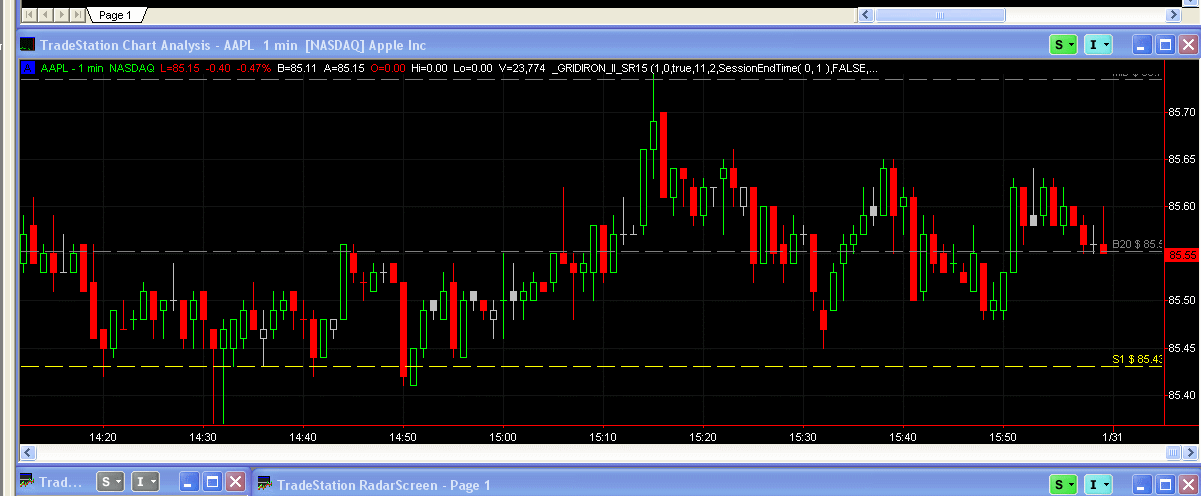Click the highlighted 85.55 current price marker
Image resolution: width=1201 pixels, height=496 pixels.
(x=1181, y=254)
